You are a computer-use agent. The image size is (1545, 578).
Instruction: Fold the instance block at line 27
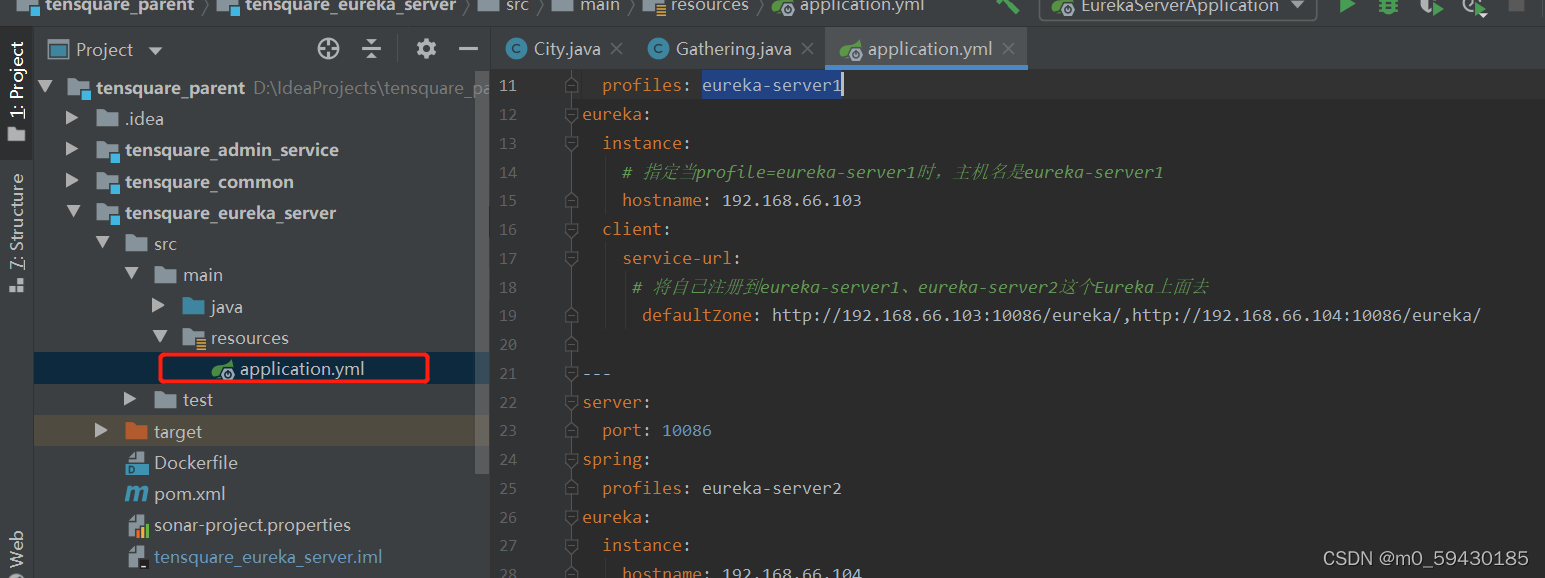[572, 547]
